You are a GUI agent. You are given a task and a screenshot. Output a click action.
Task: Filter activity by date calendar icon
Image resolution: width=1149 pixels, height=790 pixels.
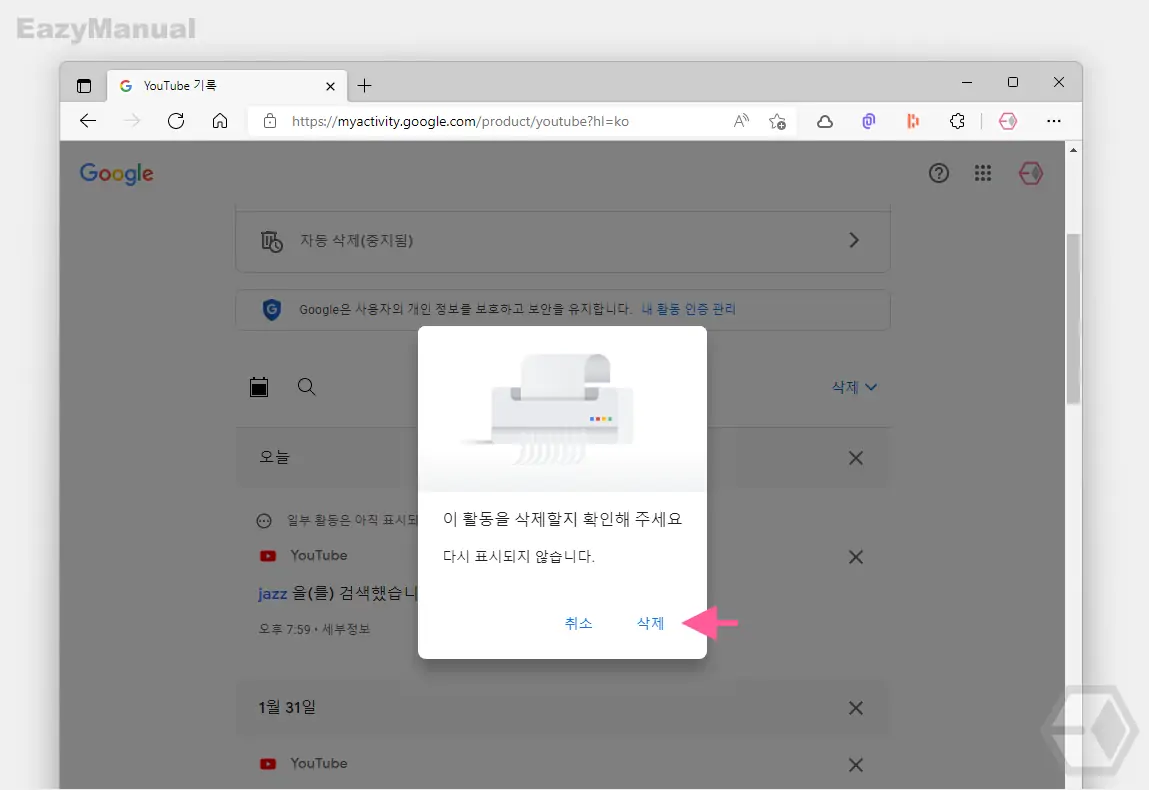(x=259, y=387)
